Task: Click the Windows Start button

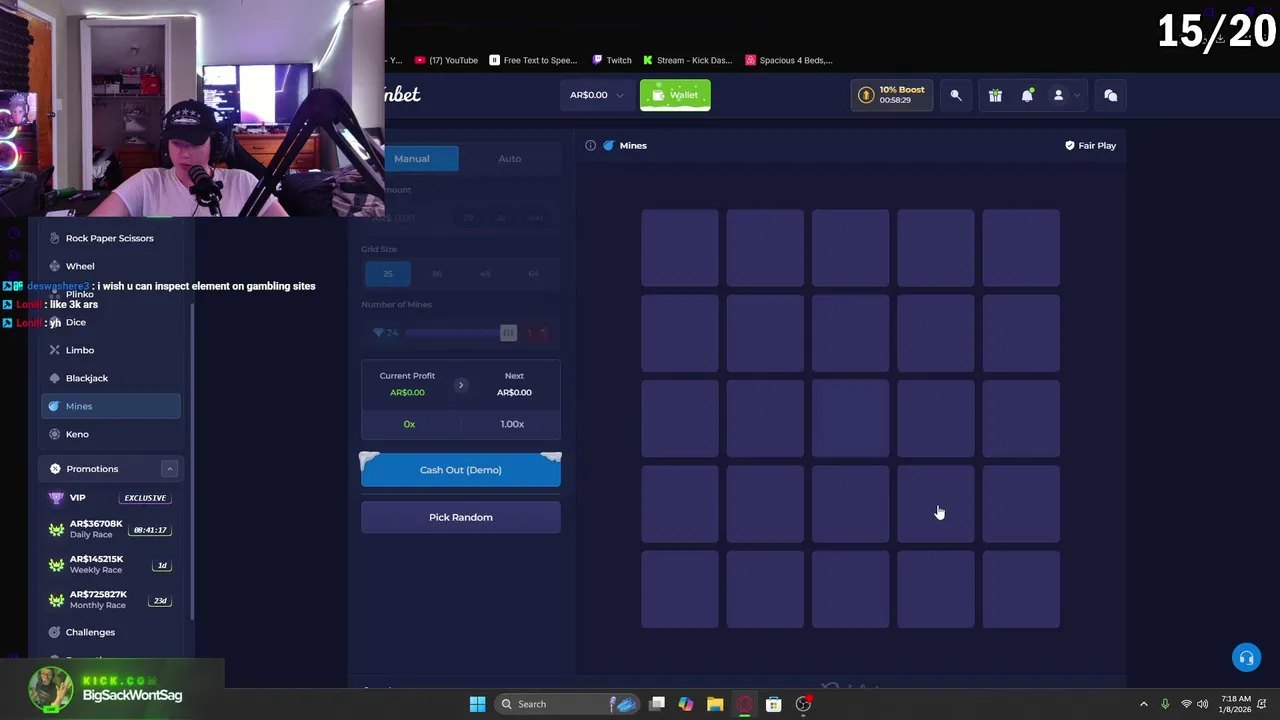Action: click(477, 704)
